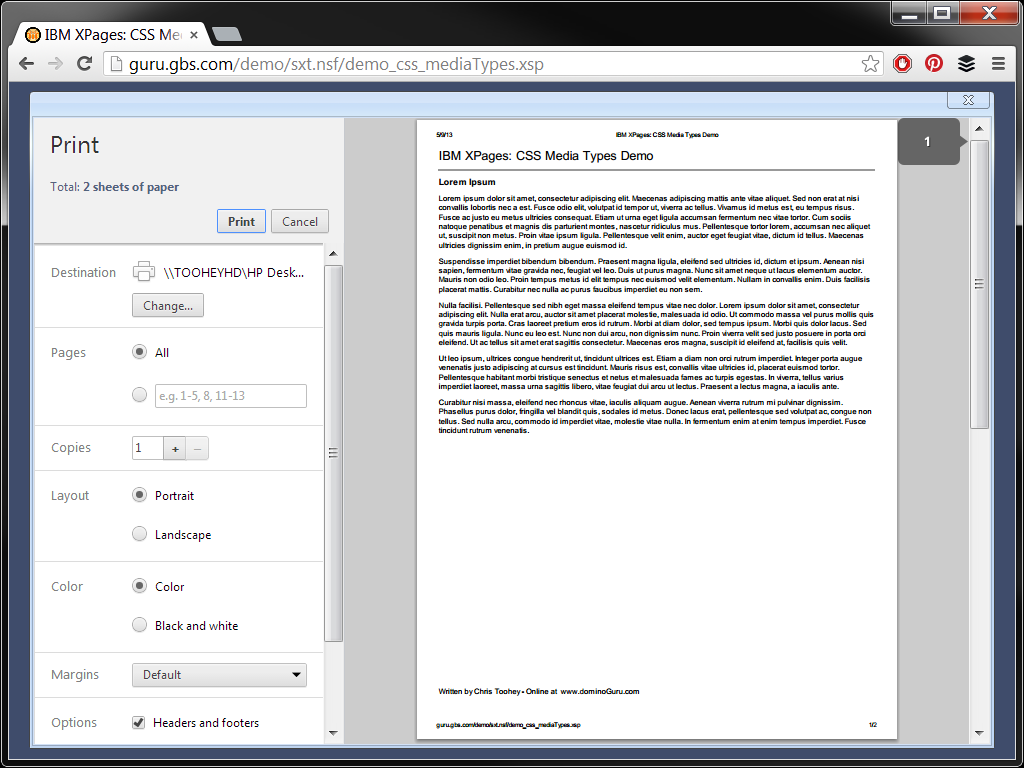Viewport: 1024px width, 768px height.
Task: Click the print preview page thumbnail
Action: click(656, 429)
